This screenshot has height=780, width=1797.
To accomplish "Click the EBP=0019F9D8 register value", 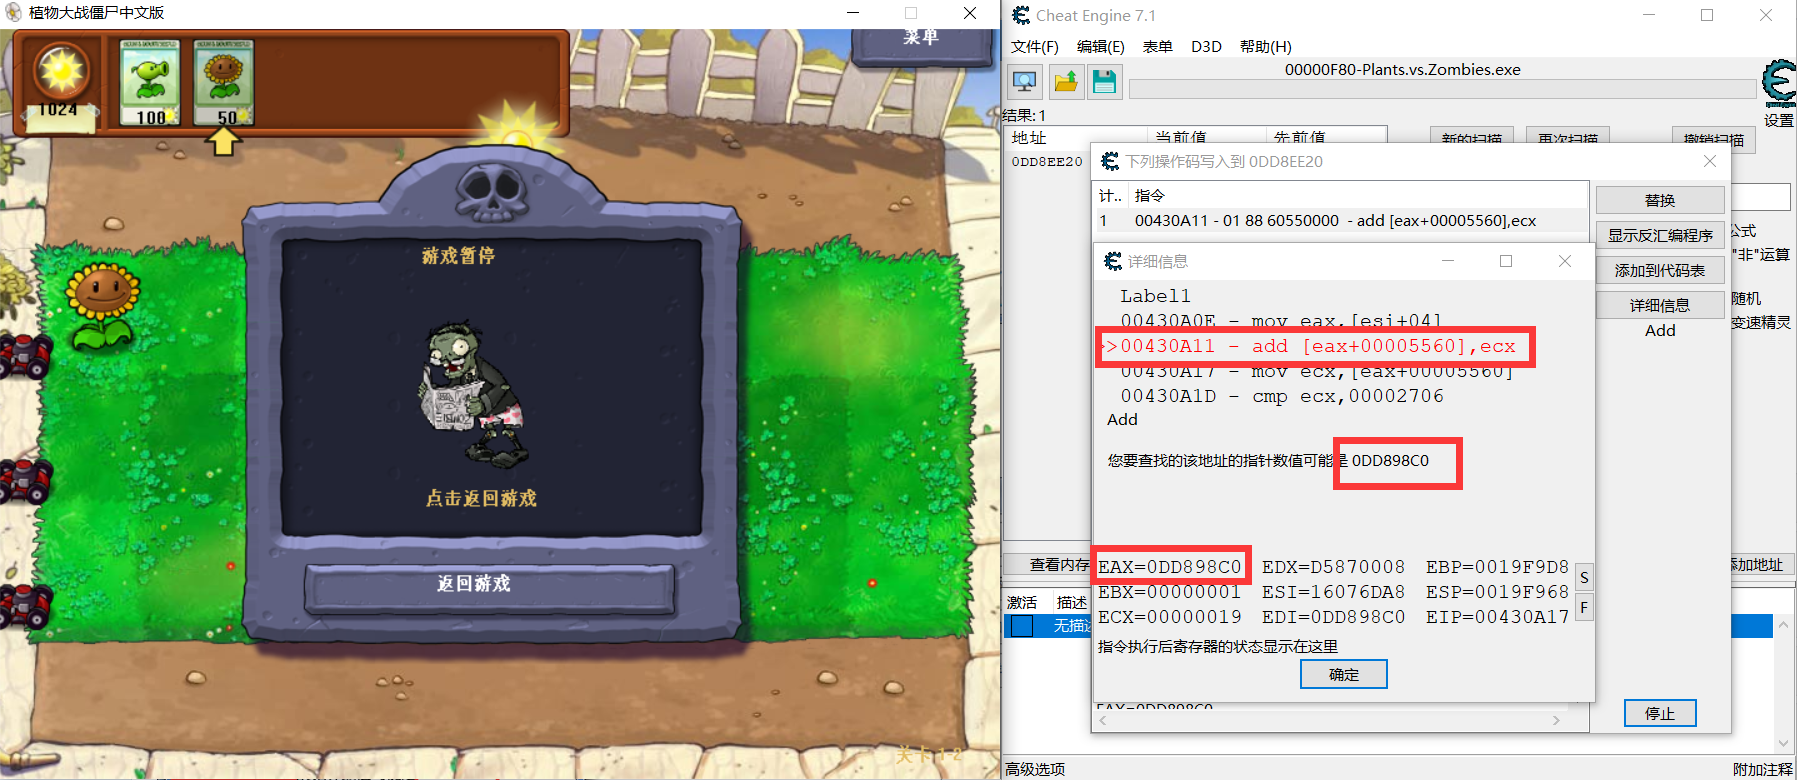I will [x=1497, y=567].
